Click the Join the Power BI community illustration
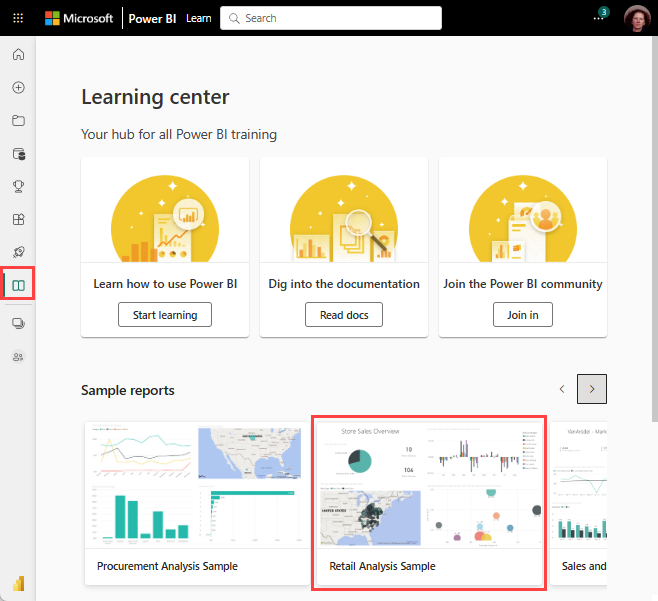The width and height of the screenshot is (658, 601). (x=523, y=218)
